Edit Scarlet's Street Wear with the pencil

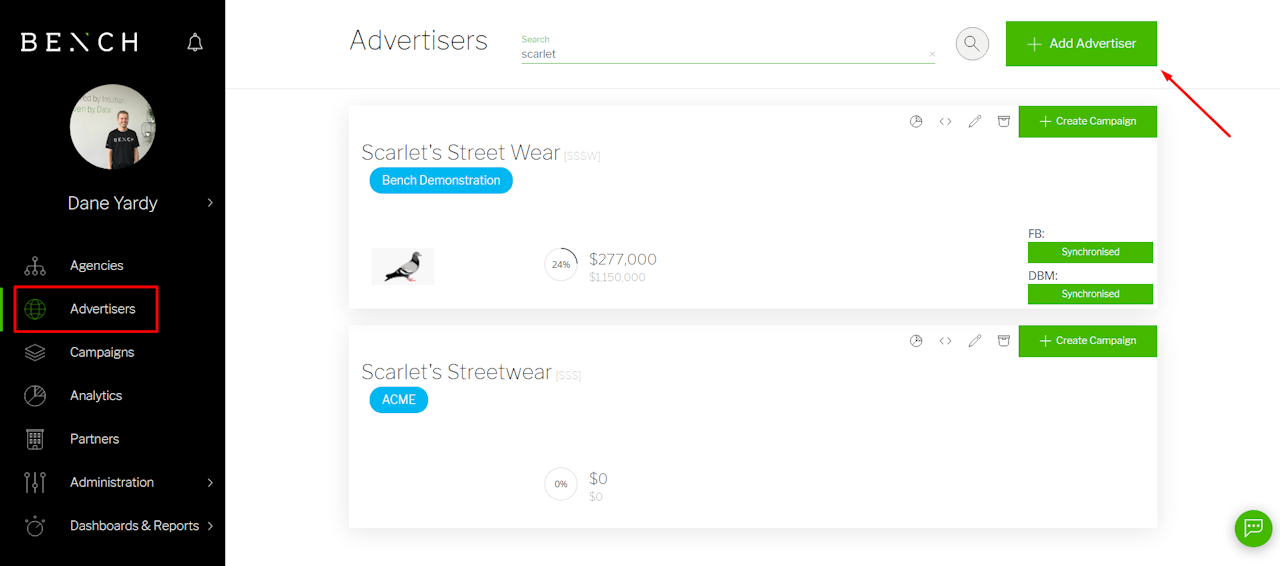975,122
